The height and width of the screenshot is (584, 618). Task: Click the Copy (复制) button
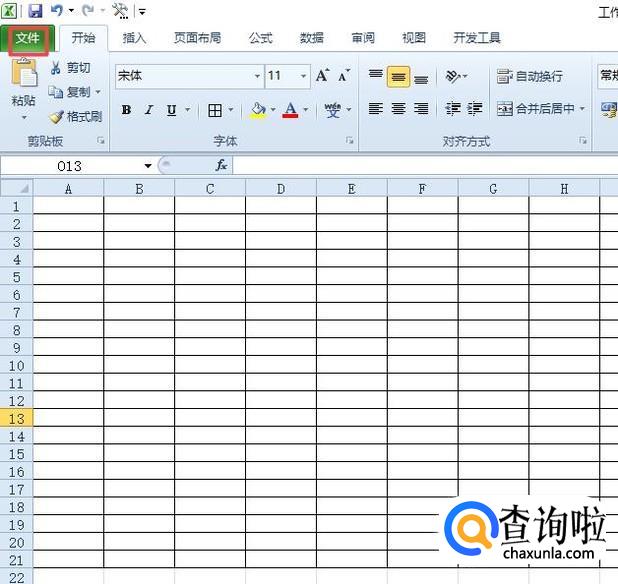76,92
